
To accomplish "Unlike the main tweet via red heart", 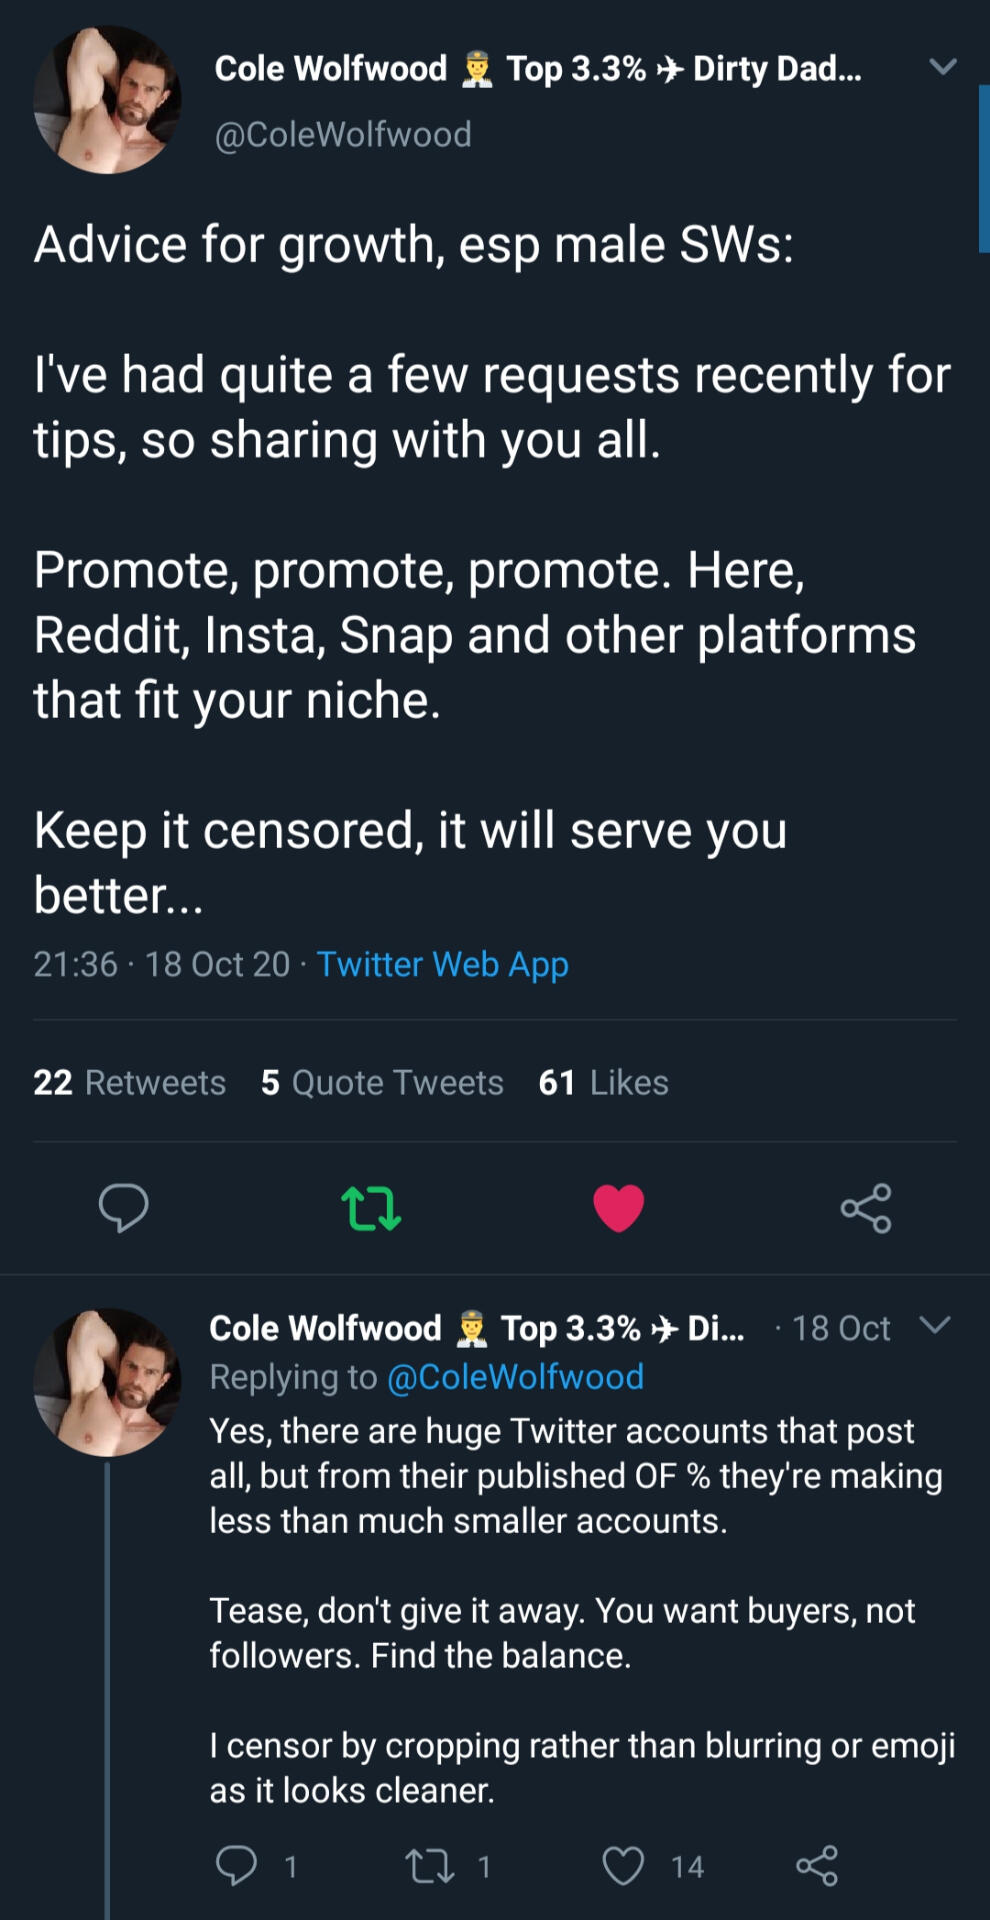I will [x=618, y=1207].
